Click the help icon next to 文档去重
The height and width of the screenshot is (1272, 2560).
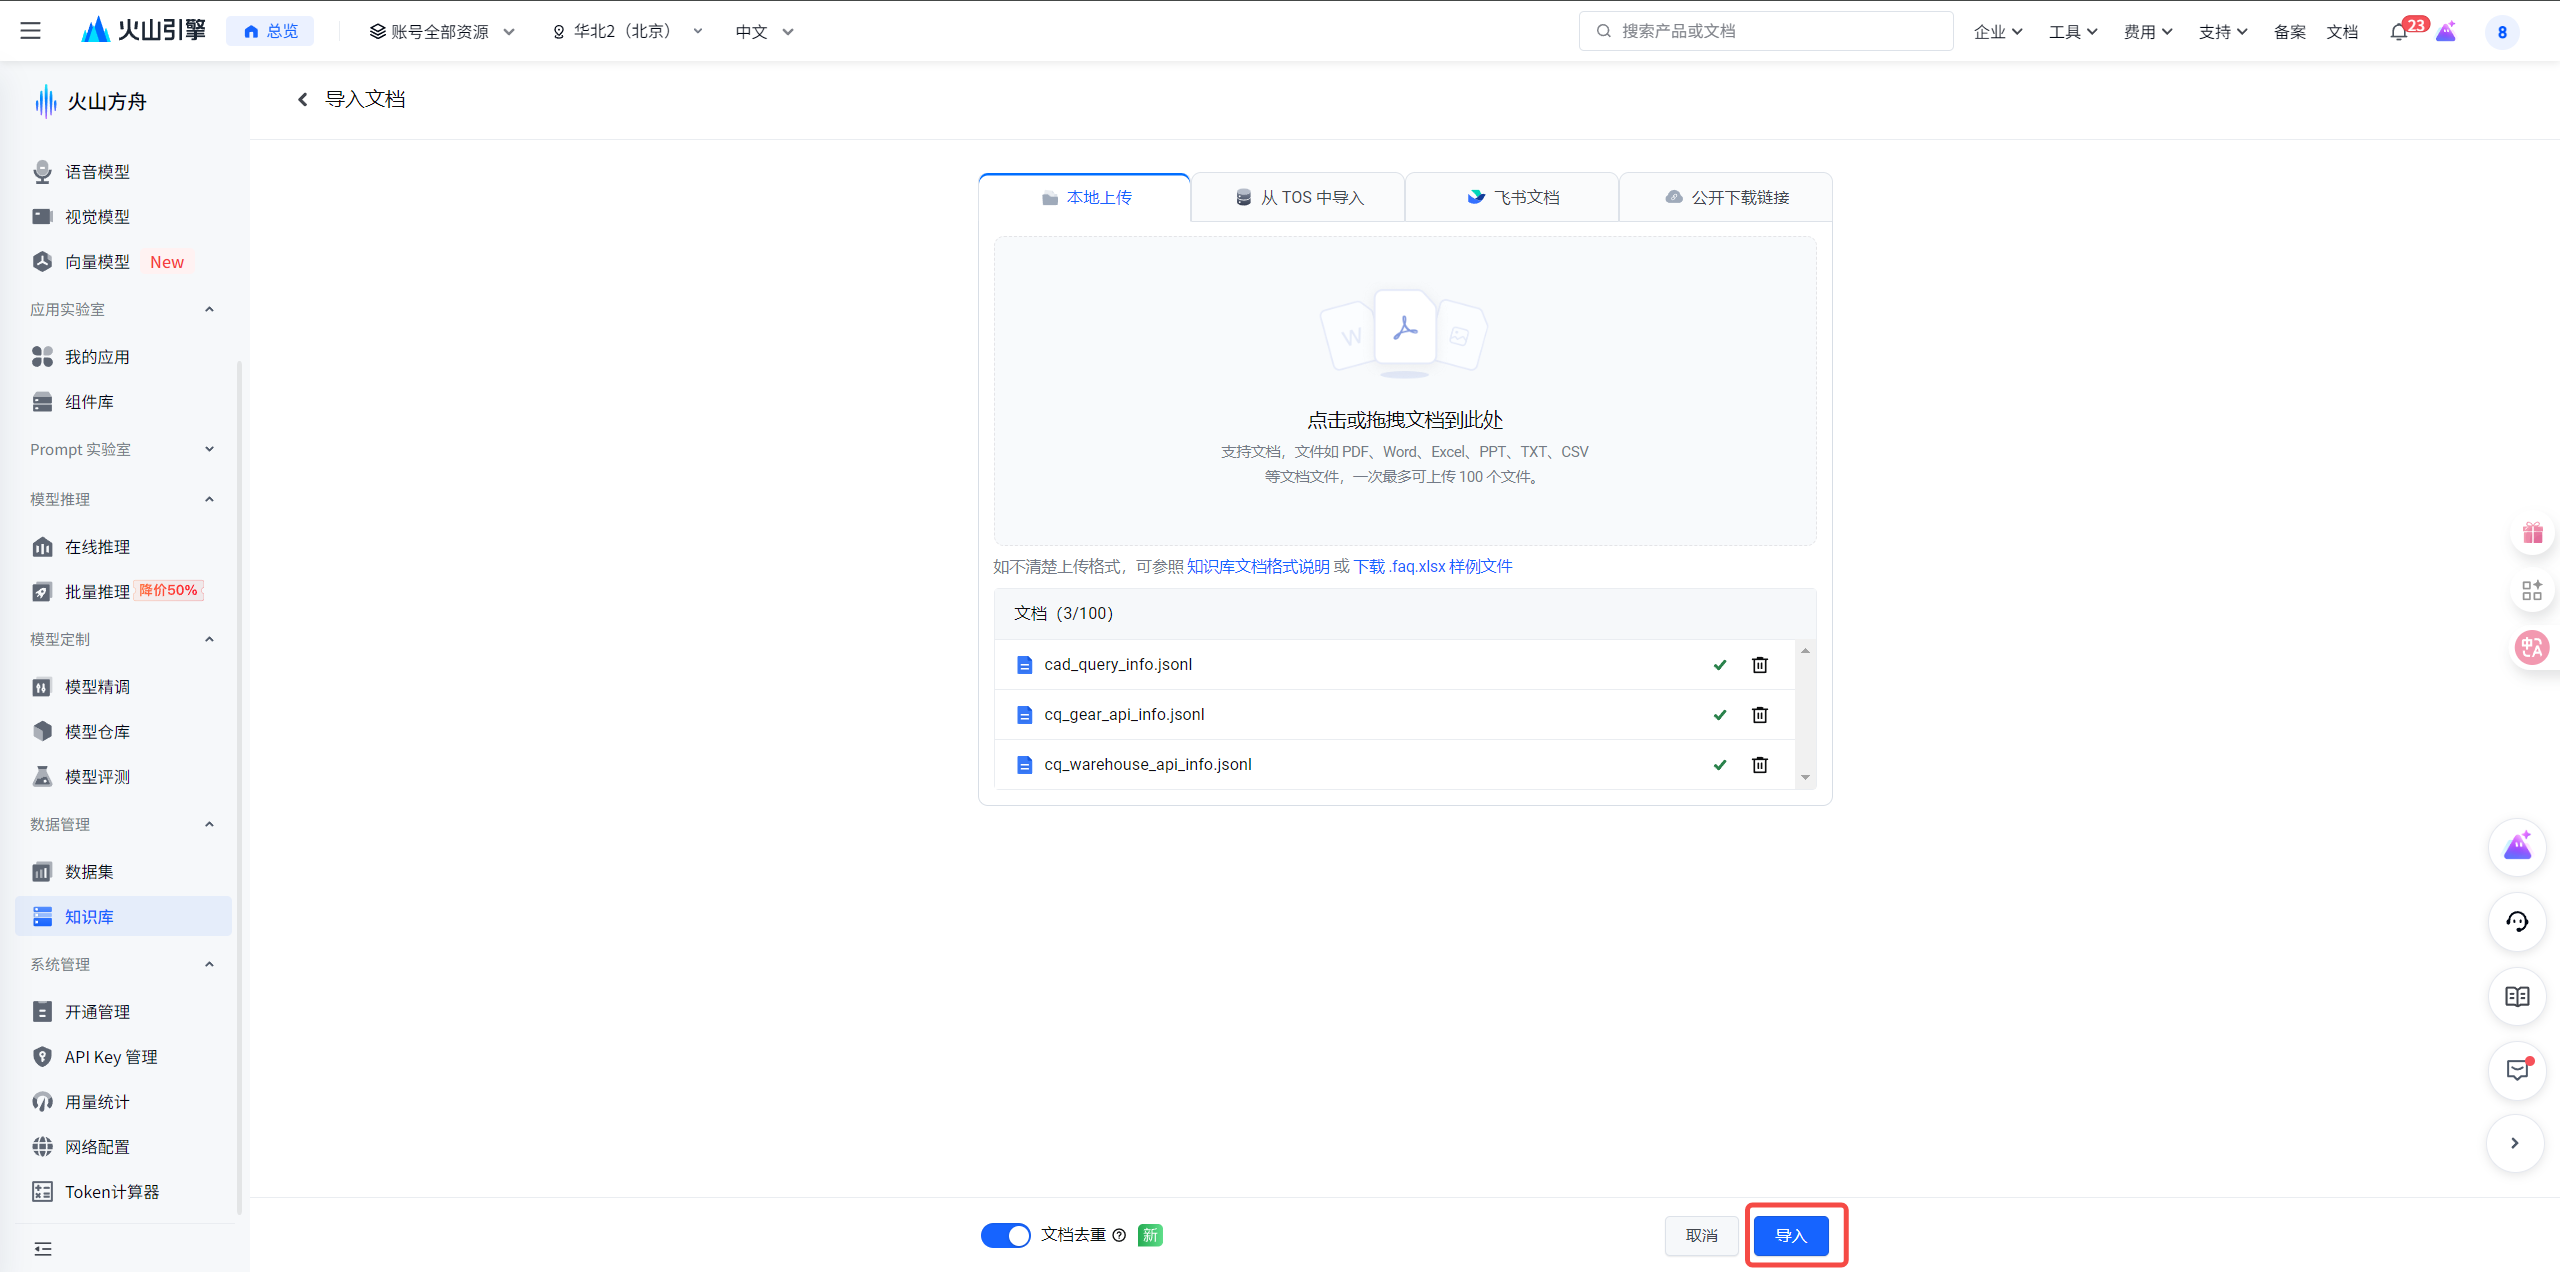pos(1119,1235)
